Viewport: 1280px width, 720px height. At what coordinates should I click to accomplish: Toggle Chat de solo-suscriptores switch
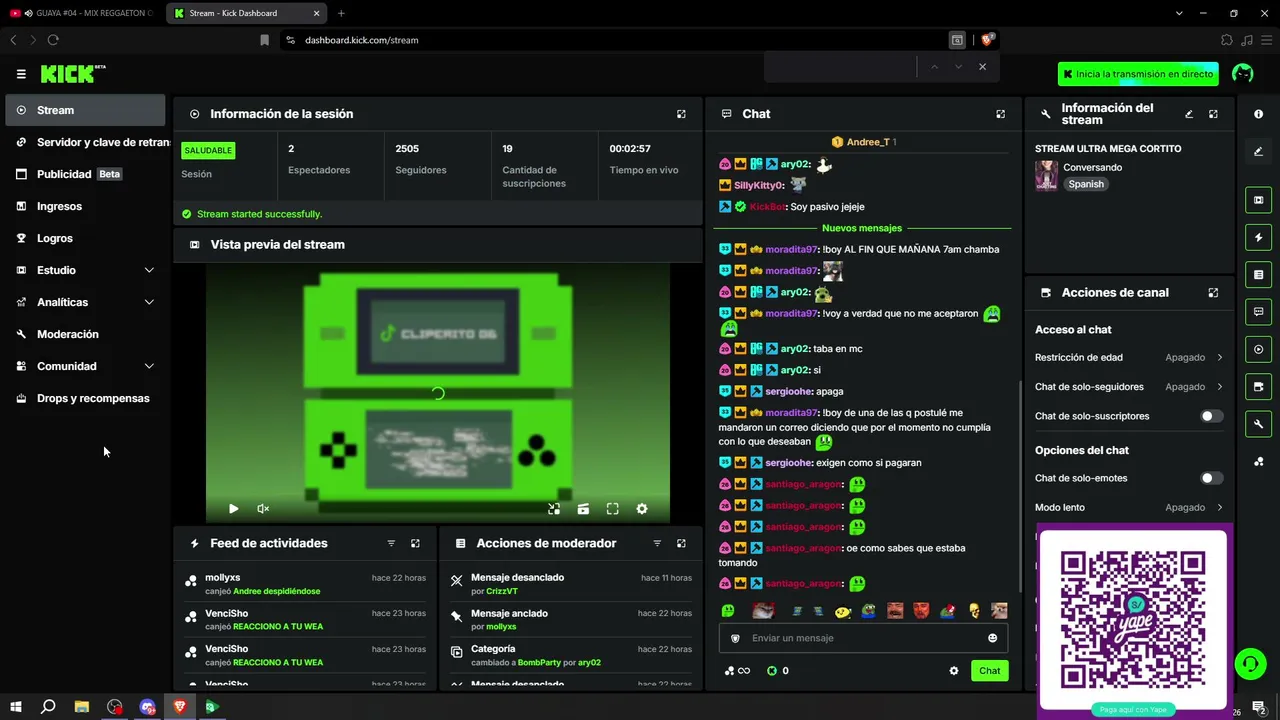pyautogui.click(x=1212, y=416)
